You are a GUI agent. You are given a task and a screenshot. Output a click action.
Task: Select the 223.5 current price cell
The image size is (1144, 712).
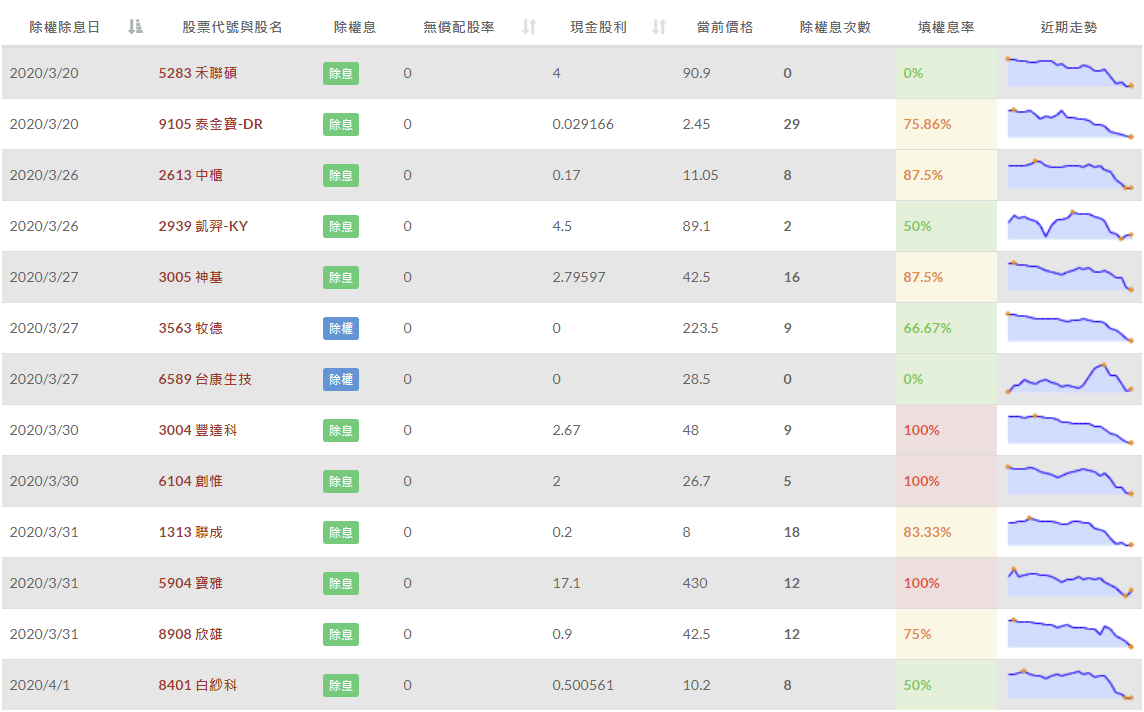(700, 328)
